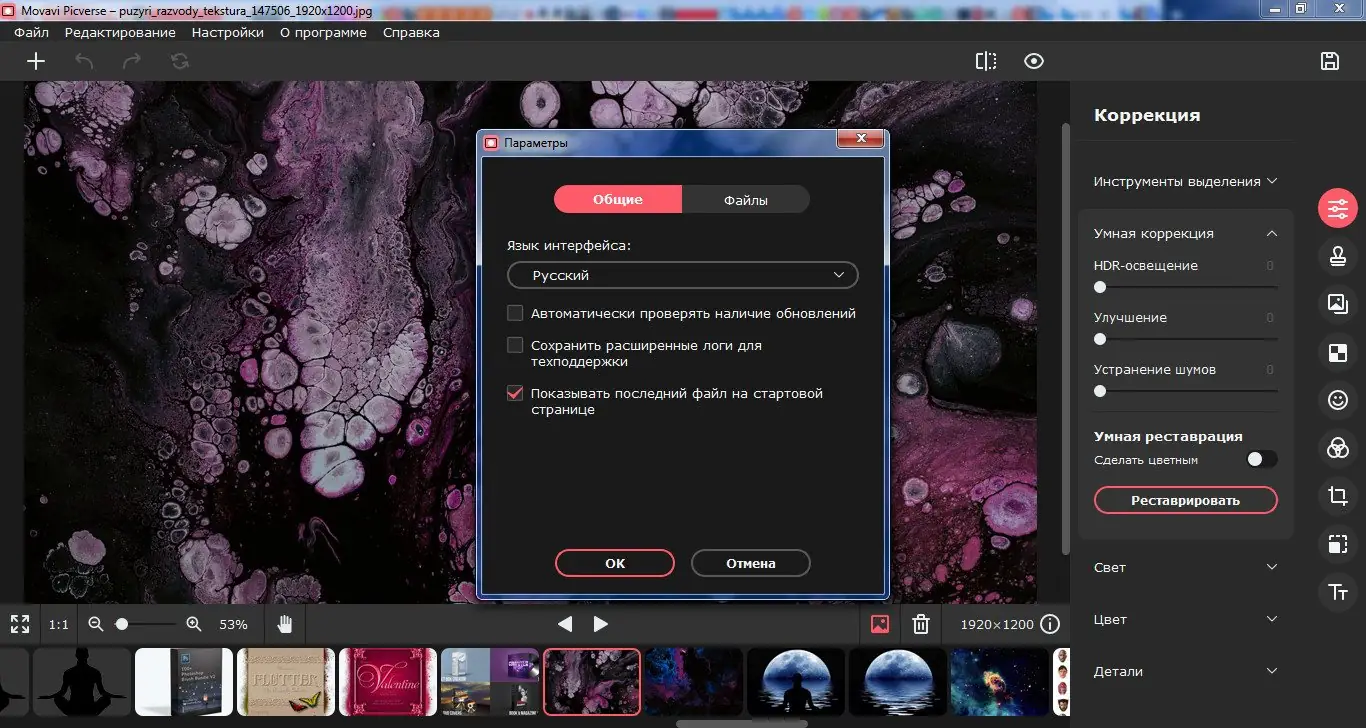Click the Отмена button
This screenshot has height=728, width=1366.
point(751,563)
